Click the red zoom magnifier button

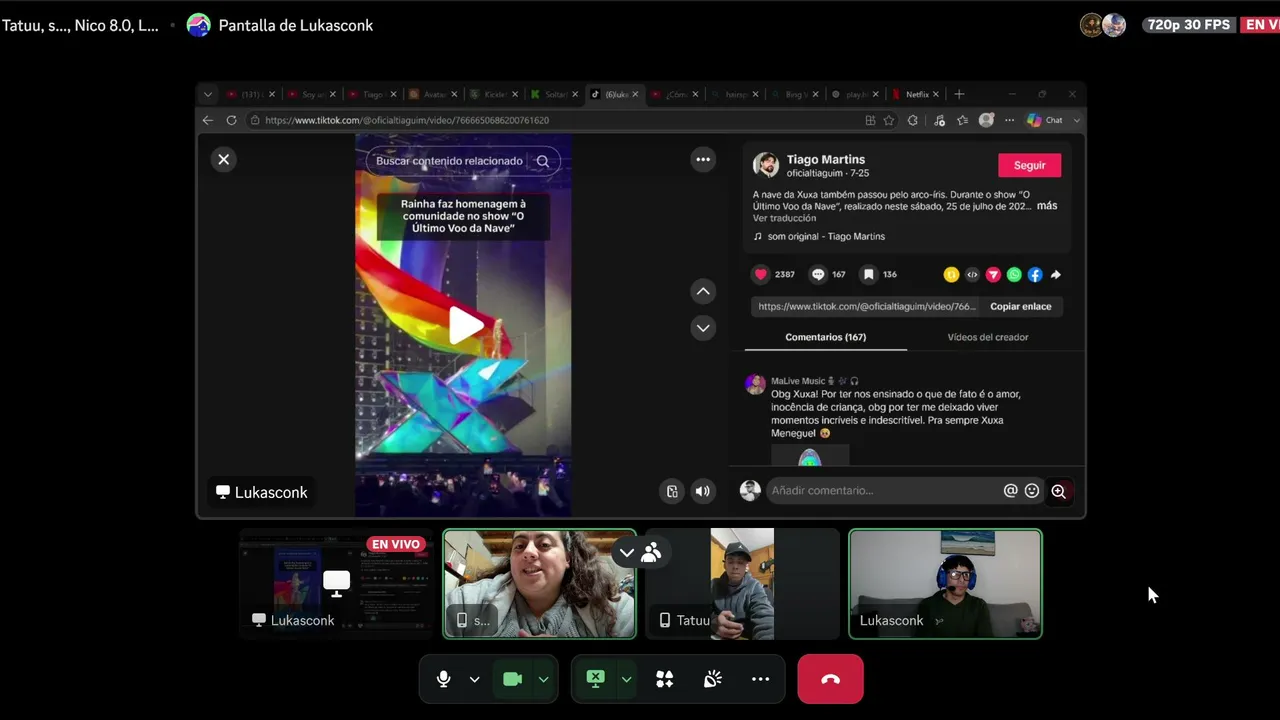(1059, 491)
